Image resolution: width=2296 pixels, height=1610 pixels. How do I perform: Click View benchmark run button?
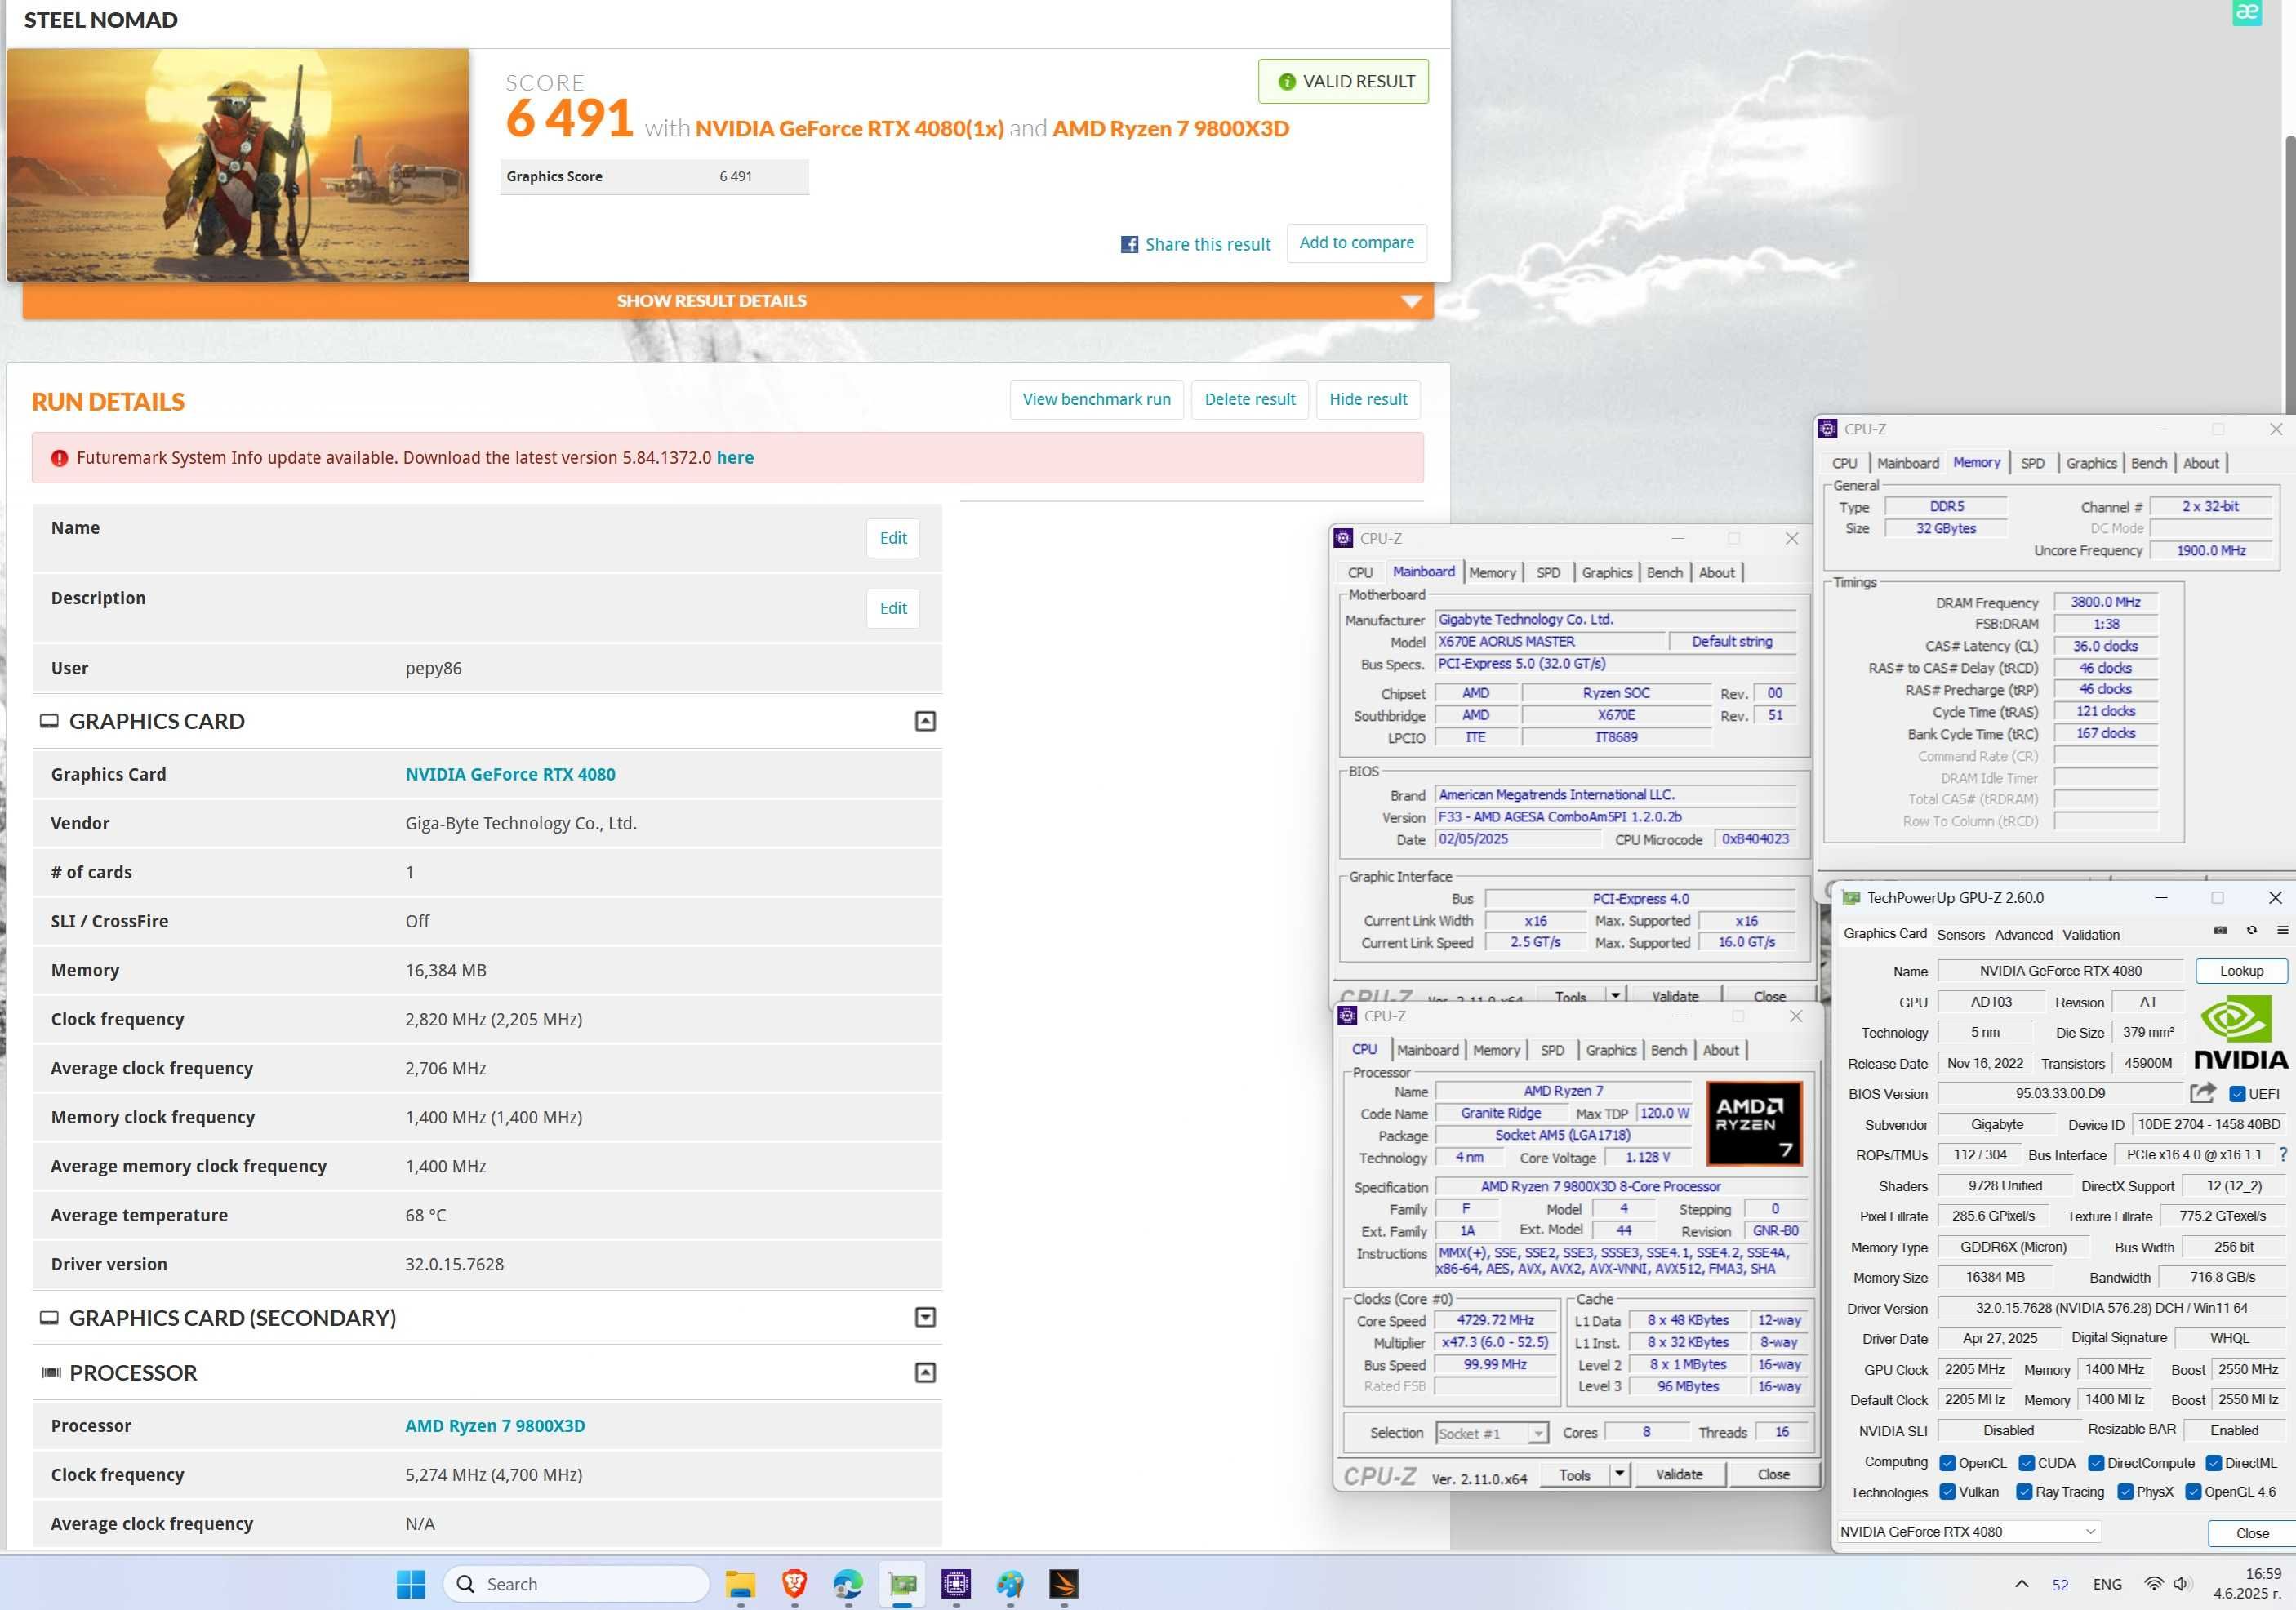click(x=1096, y=399)
